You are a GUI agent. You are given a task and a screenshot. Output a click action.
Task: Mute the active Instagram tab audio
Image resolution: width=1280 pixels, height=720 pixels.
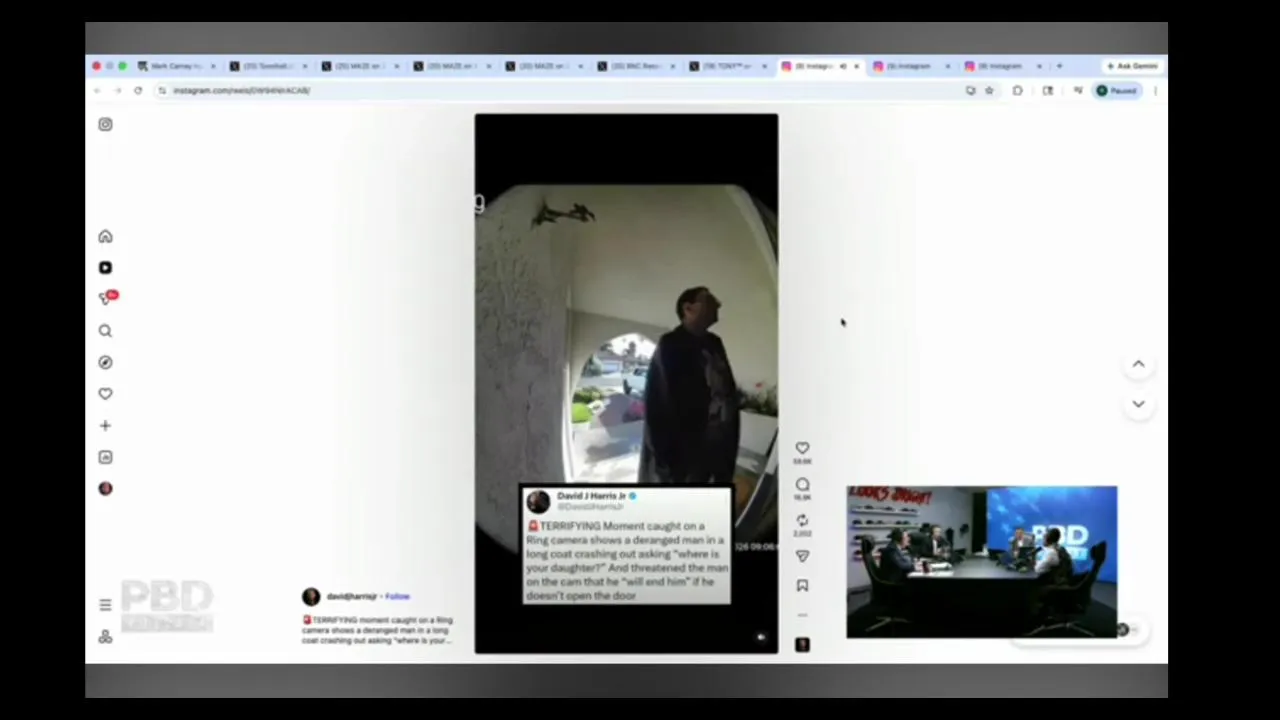click(842, 66)
